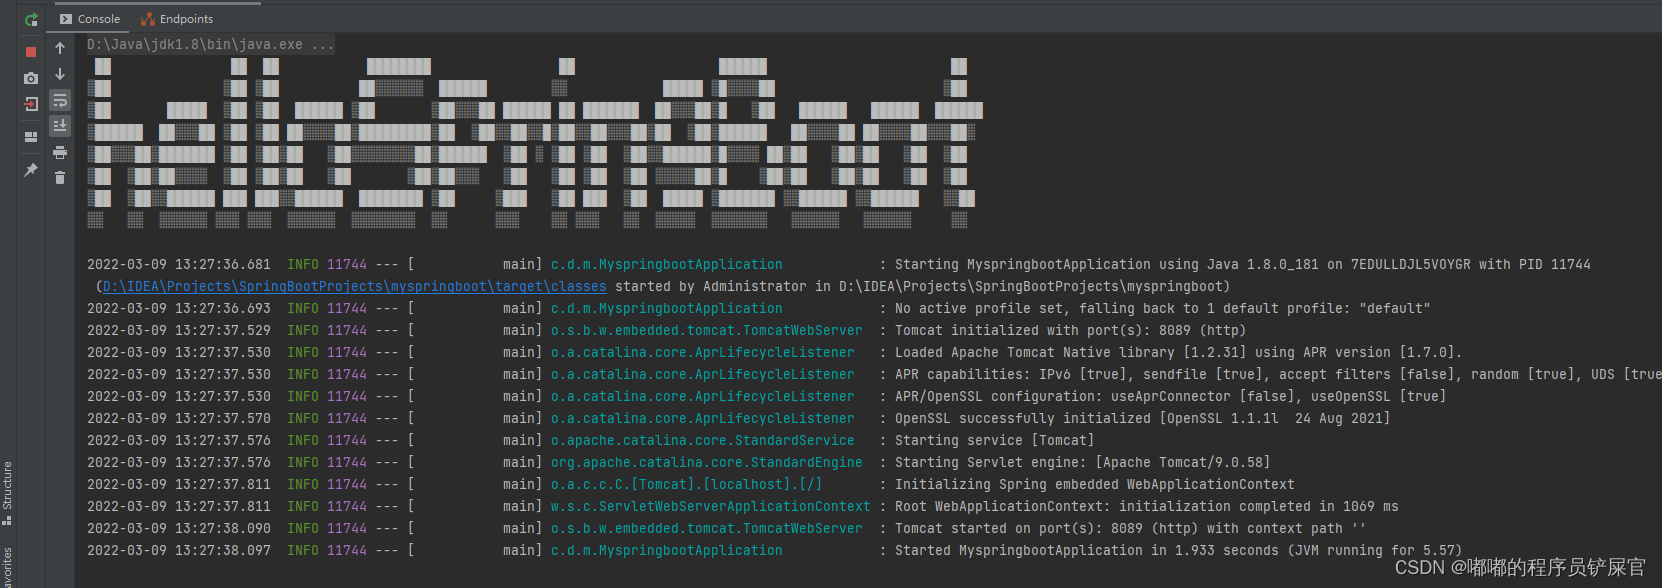This screenshot has height=588, width=1662.
Task: Expand folded java.exe command line
Action: coord(210,44)
